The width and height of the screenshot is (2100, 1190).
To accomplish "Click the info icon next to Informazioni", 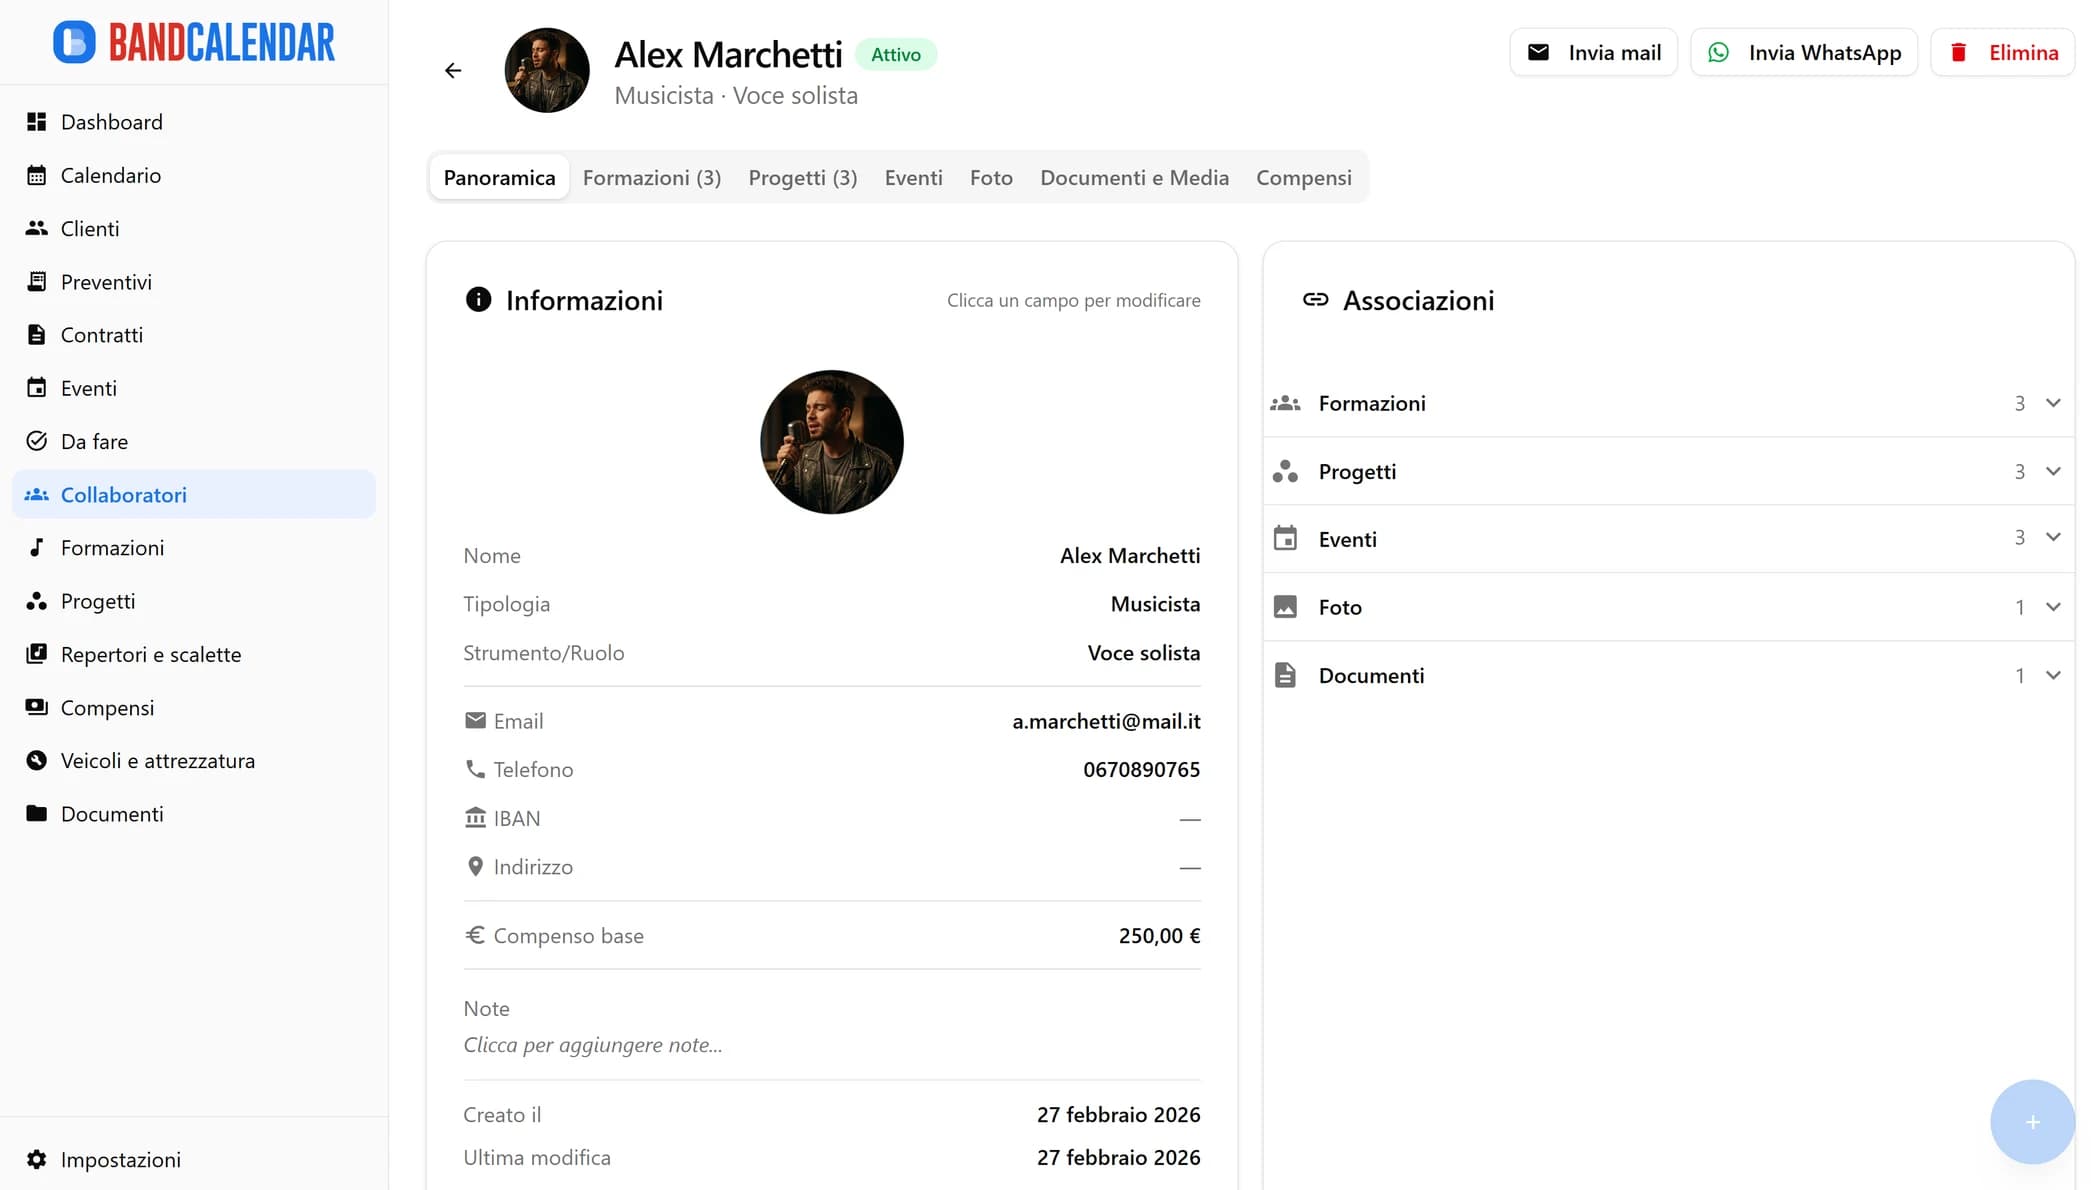I will pos(478,299).
